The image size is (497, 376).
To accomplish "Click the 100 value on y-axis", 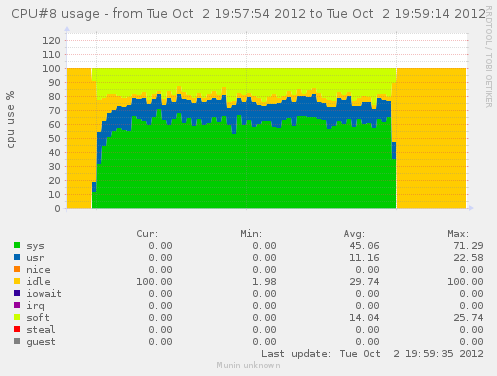I will pos(51,69).
